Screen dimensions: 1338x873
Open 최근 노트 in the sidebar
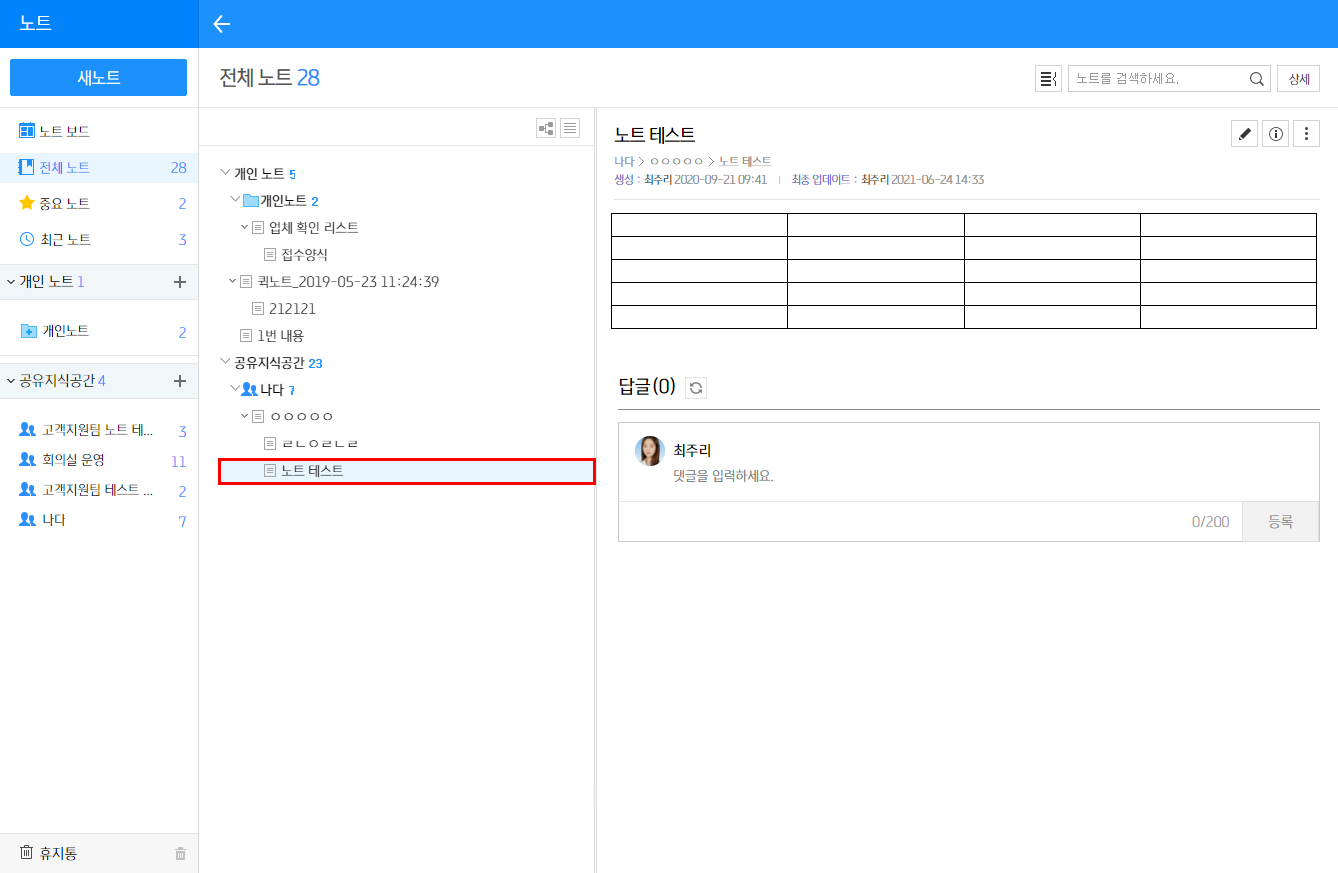tap(64, 240)
